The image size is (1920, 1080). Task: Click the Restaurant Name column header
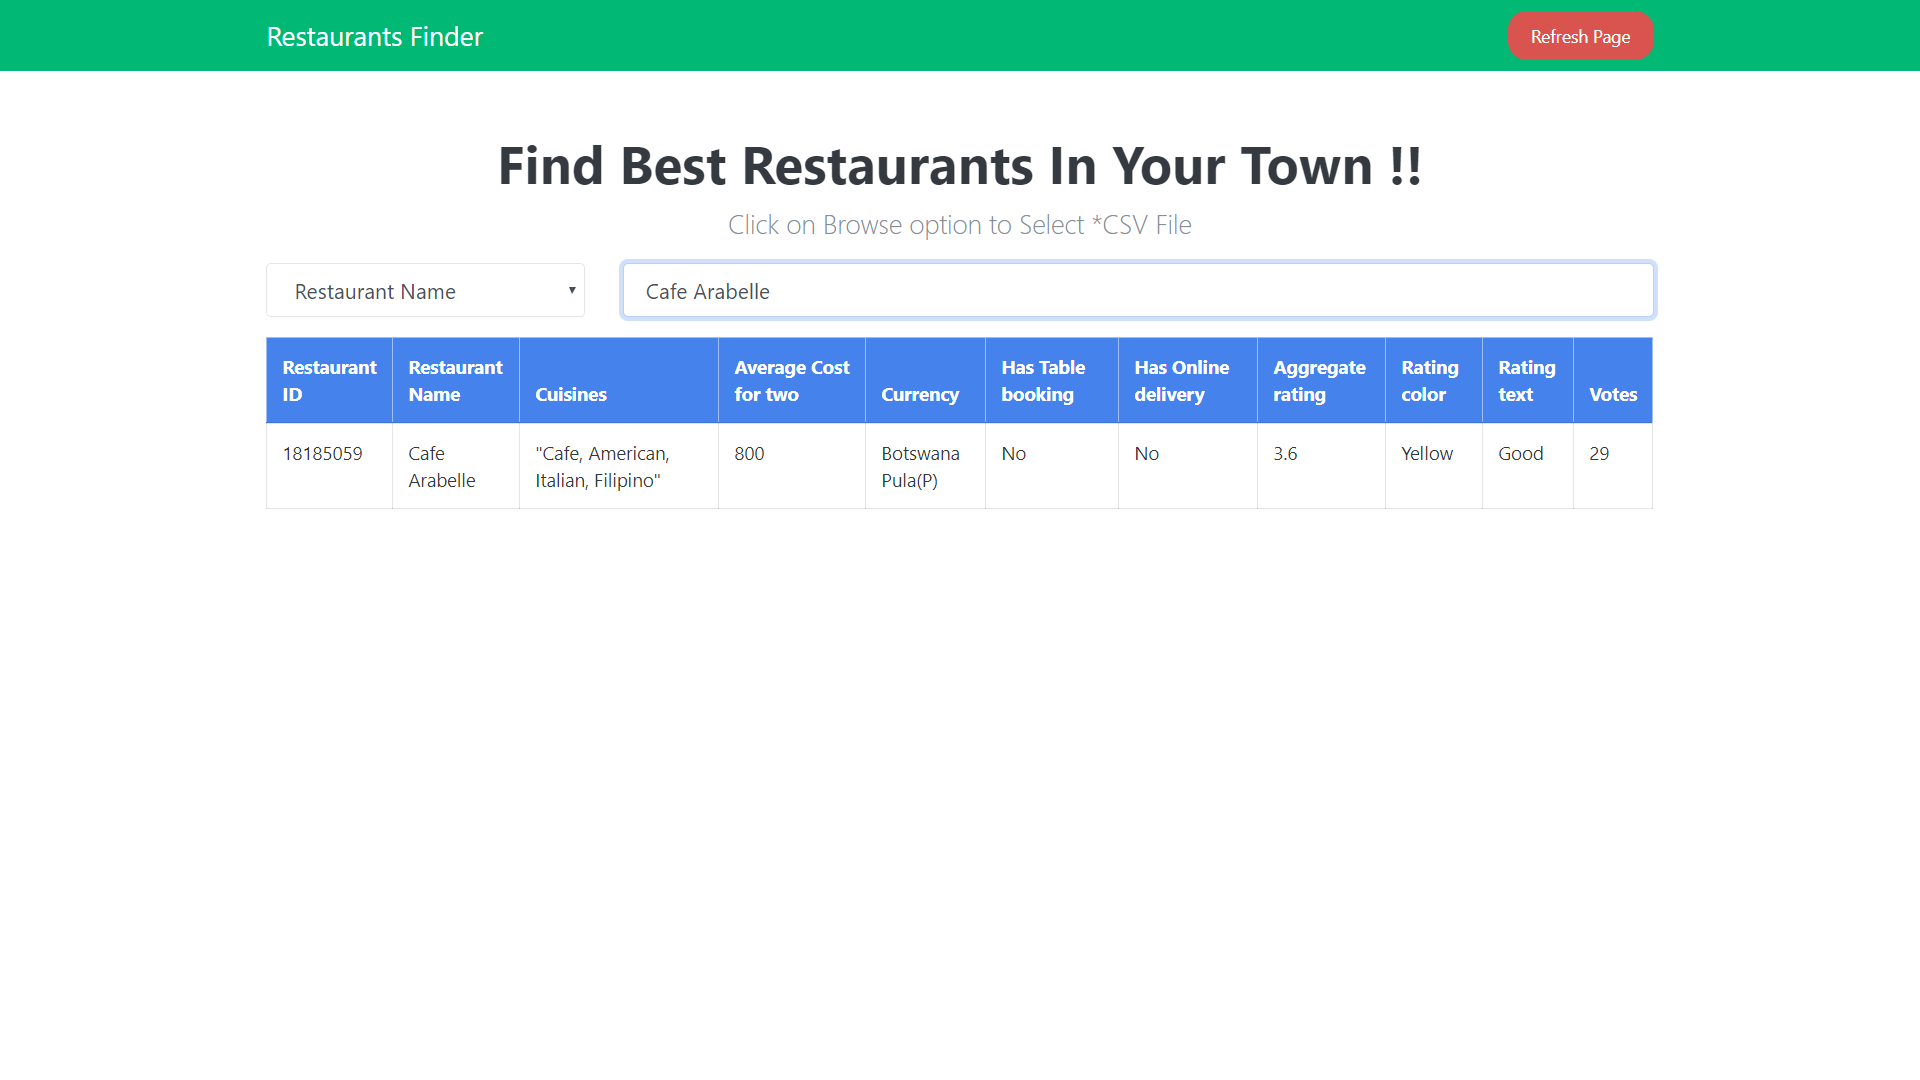click(x=455, y=380)
